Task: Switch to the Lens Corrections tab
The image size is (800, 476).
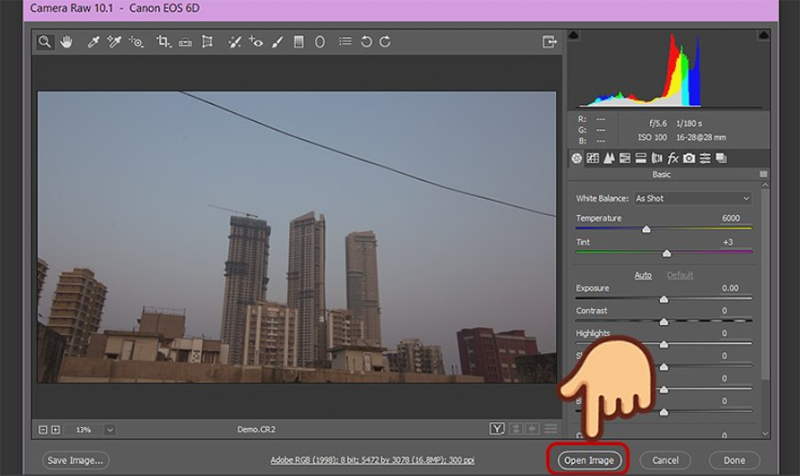Action: click(x=657, y=158)
